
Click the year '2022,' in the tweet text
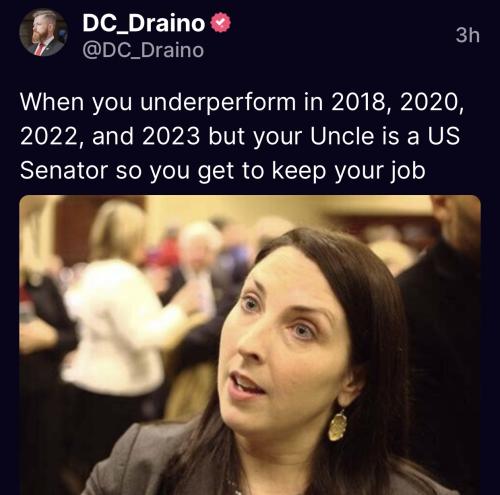52,136
